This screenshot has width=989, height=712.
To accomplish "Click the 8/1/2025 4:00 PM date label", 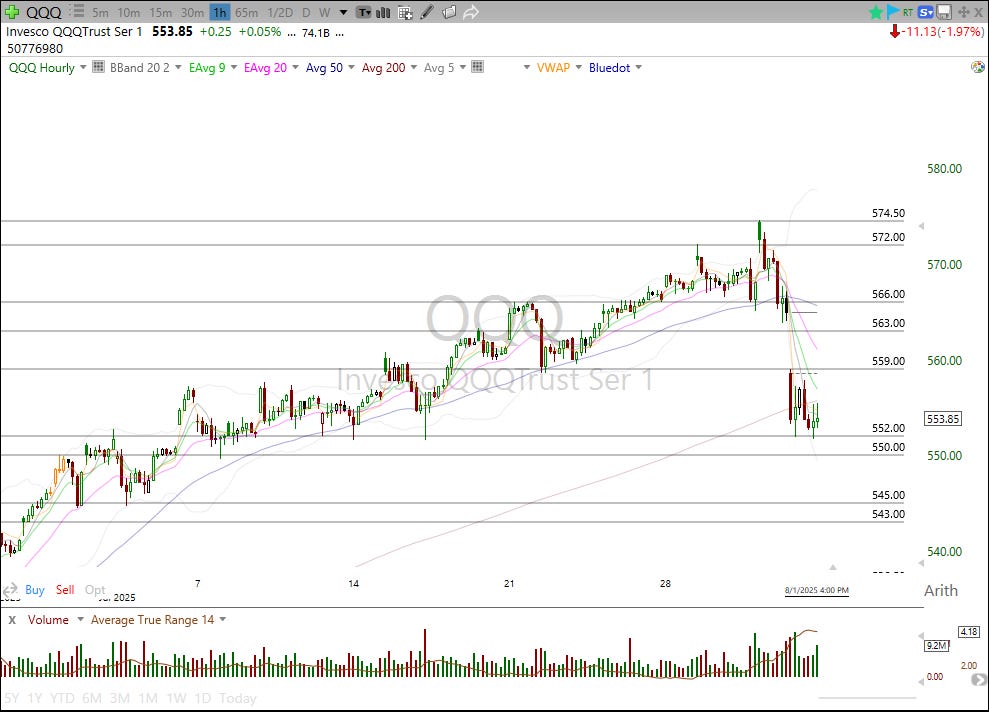I will [x=817, y=590].
